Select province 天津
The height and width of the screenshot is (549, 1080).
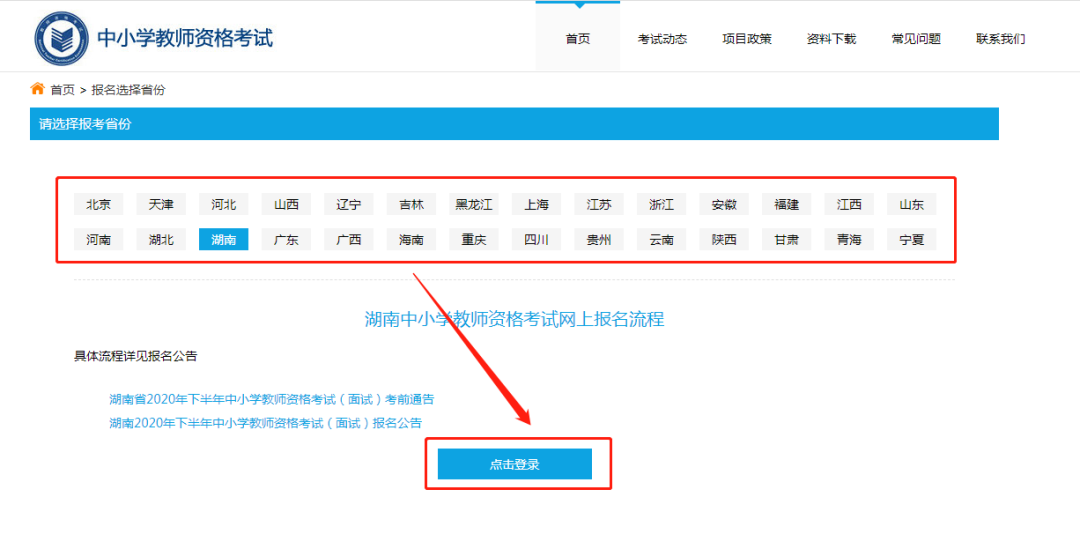161,204
